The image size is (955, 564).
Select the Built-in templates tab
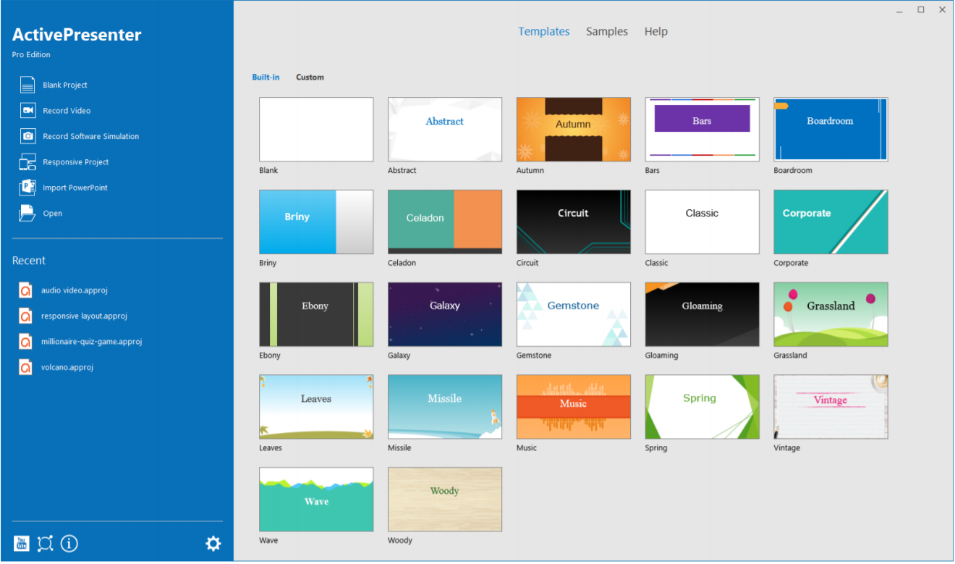266,77
